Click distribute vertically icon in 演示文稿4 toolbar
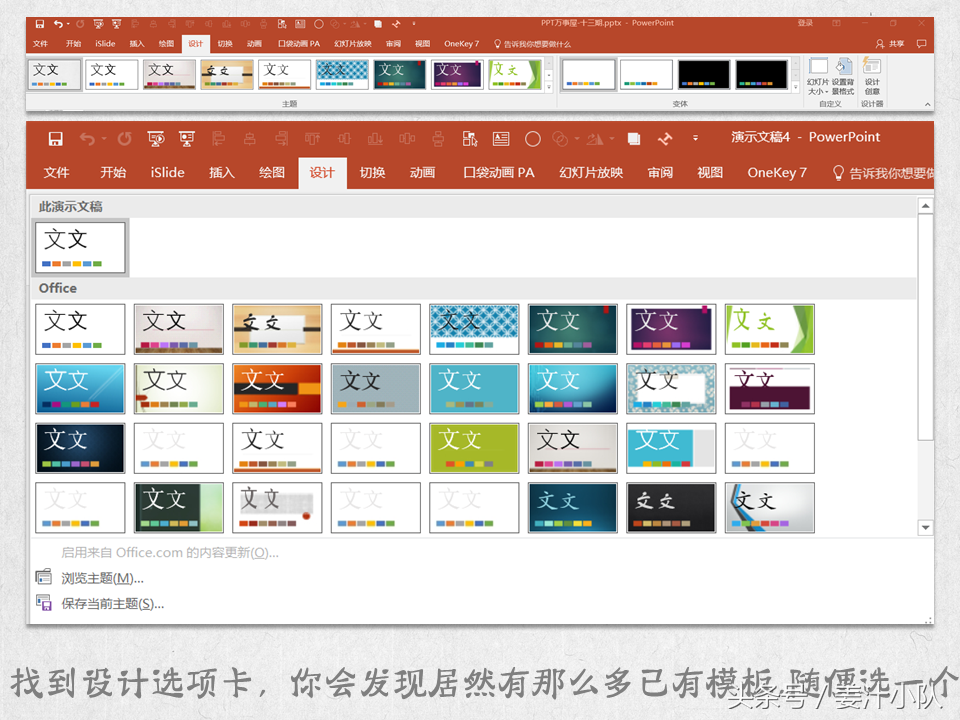The width and height of the screenshot is (960, 720). (x=438, y=139)
